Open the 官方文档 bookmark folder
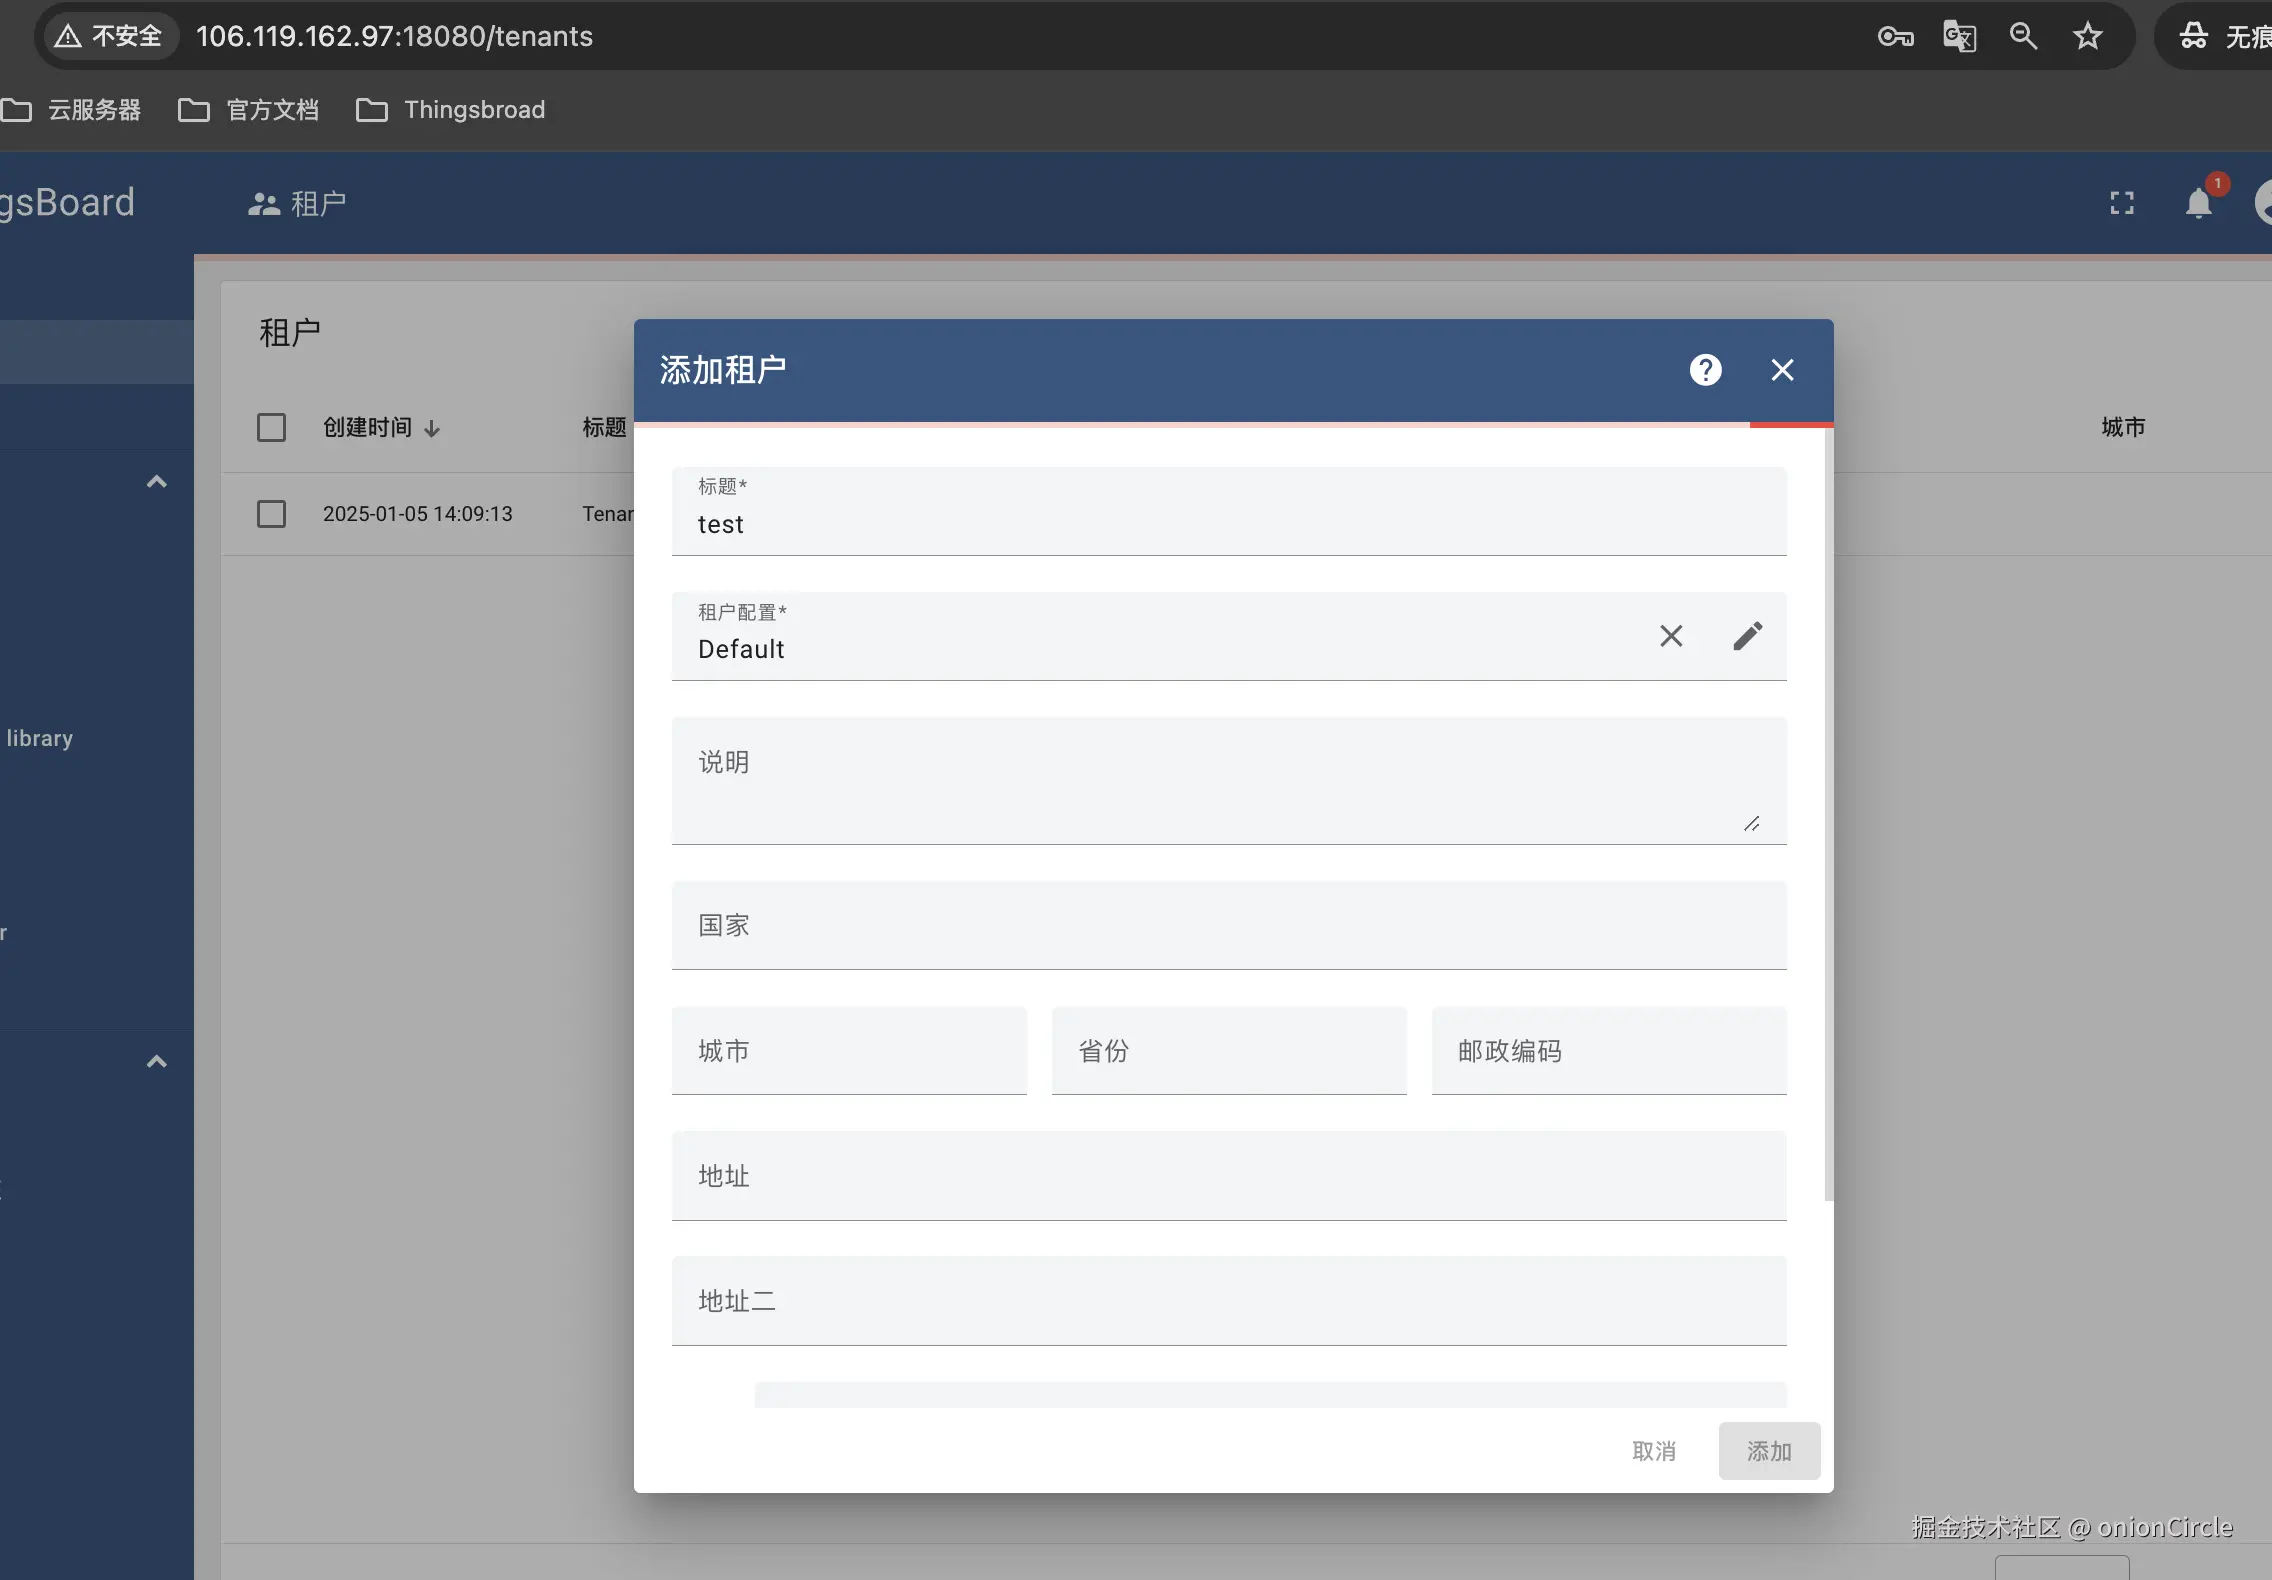Screen dimensions: 2272x1580 pyautogui.click(x=249, y=110)
